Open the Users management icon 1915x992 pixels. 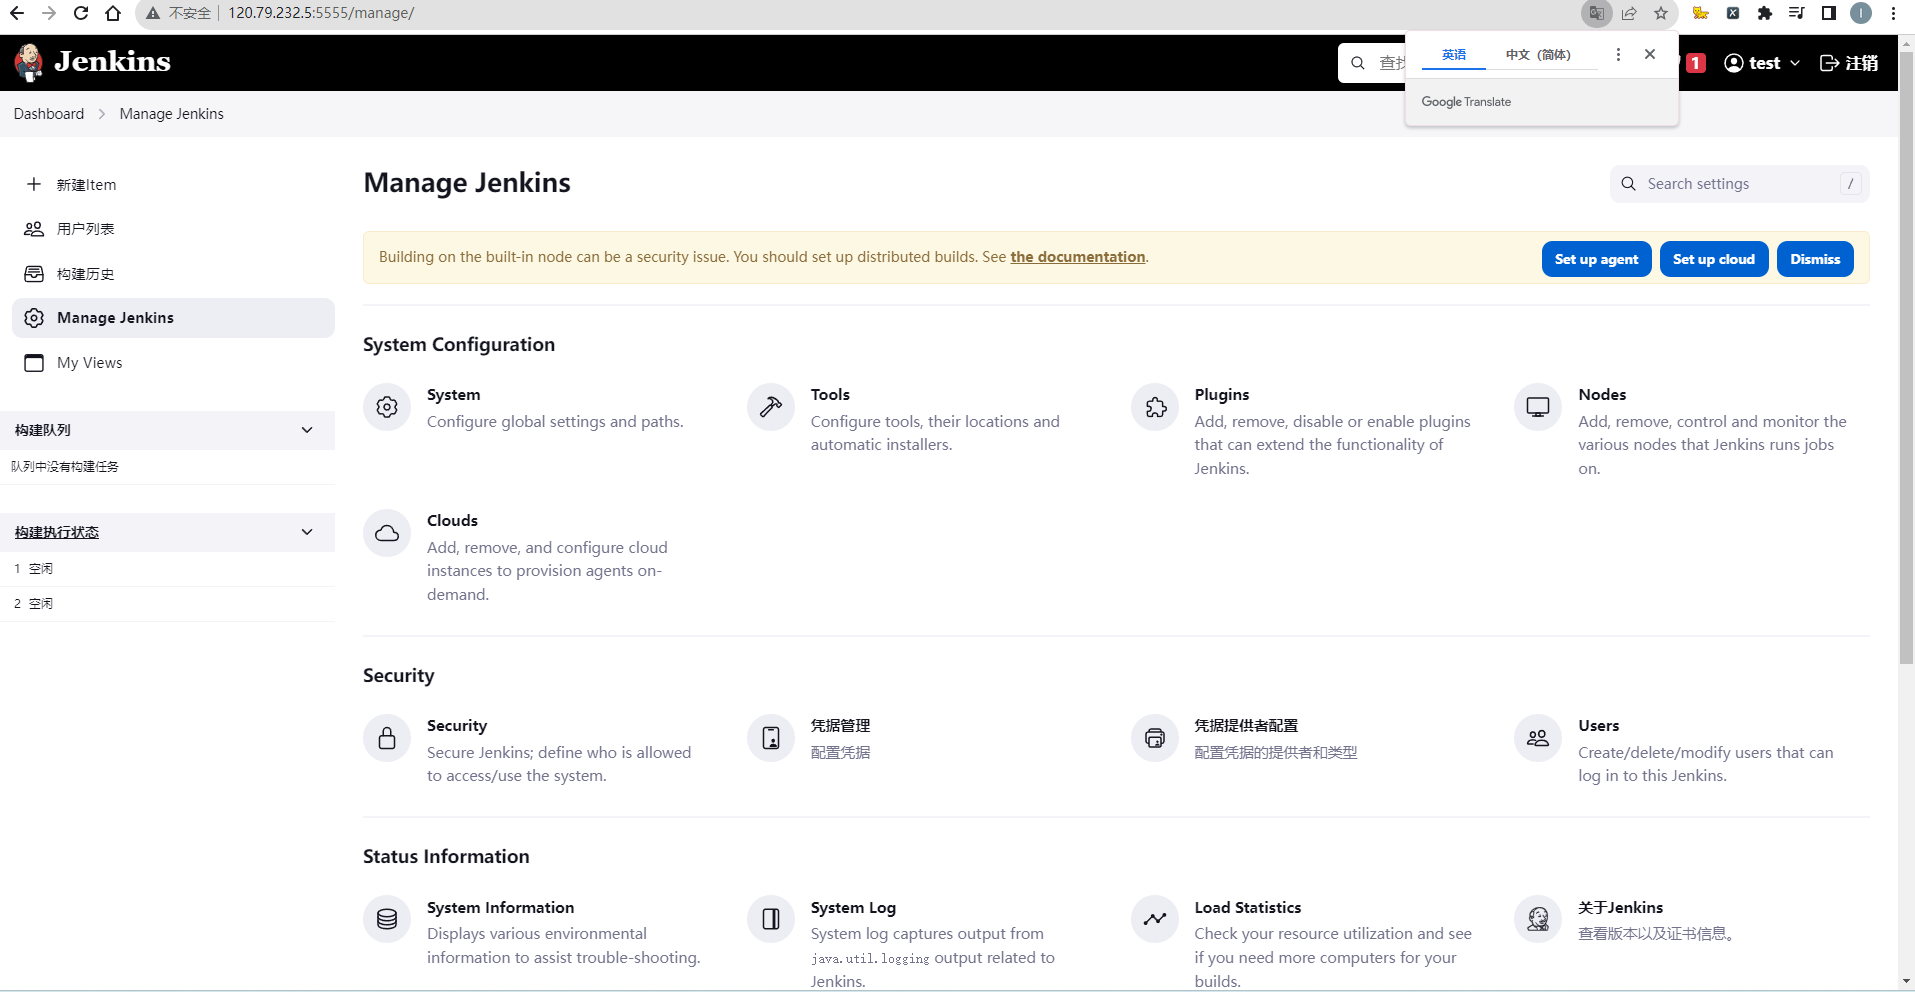click(1537, 738)
